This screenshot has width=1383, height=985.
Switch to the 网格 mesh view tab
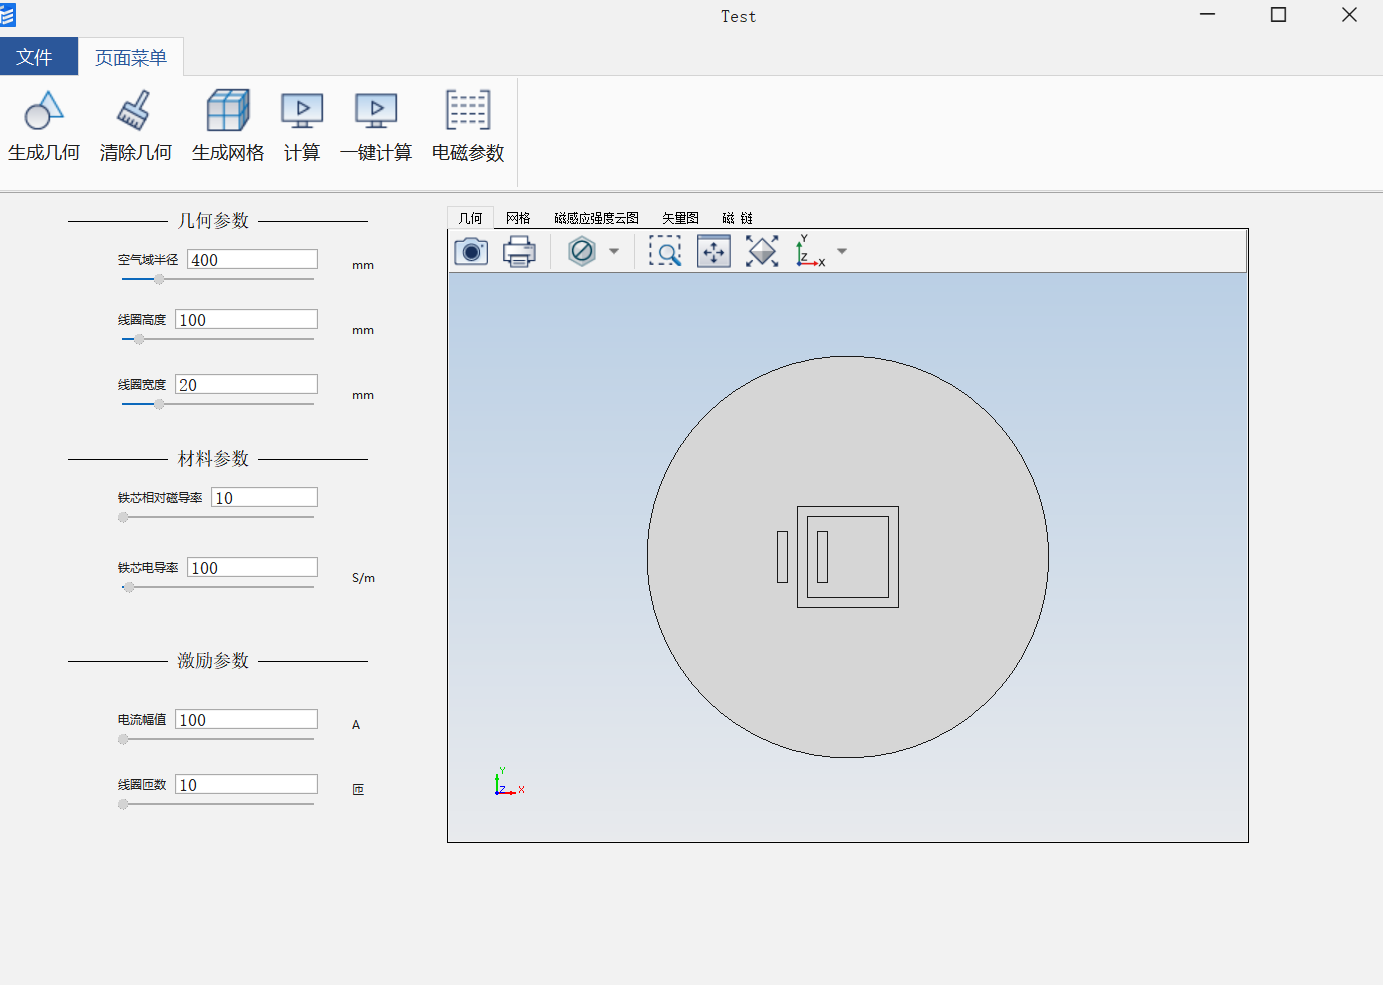pos(518,217)
